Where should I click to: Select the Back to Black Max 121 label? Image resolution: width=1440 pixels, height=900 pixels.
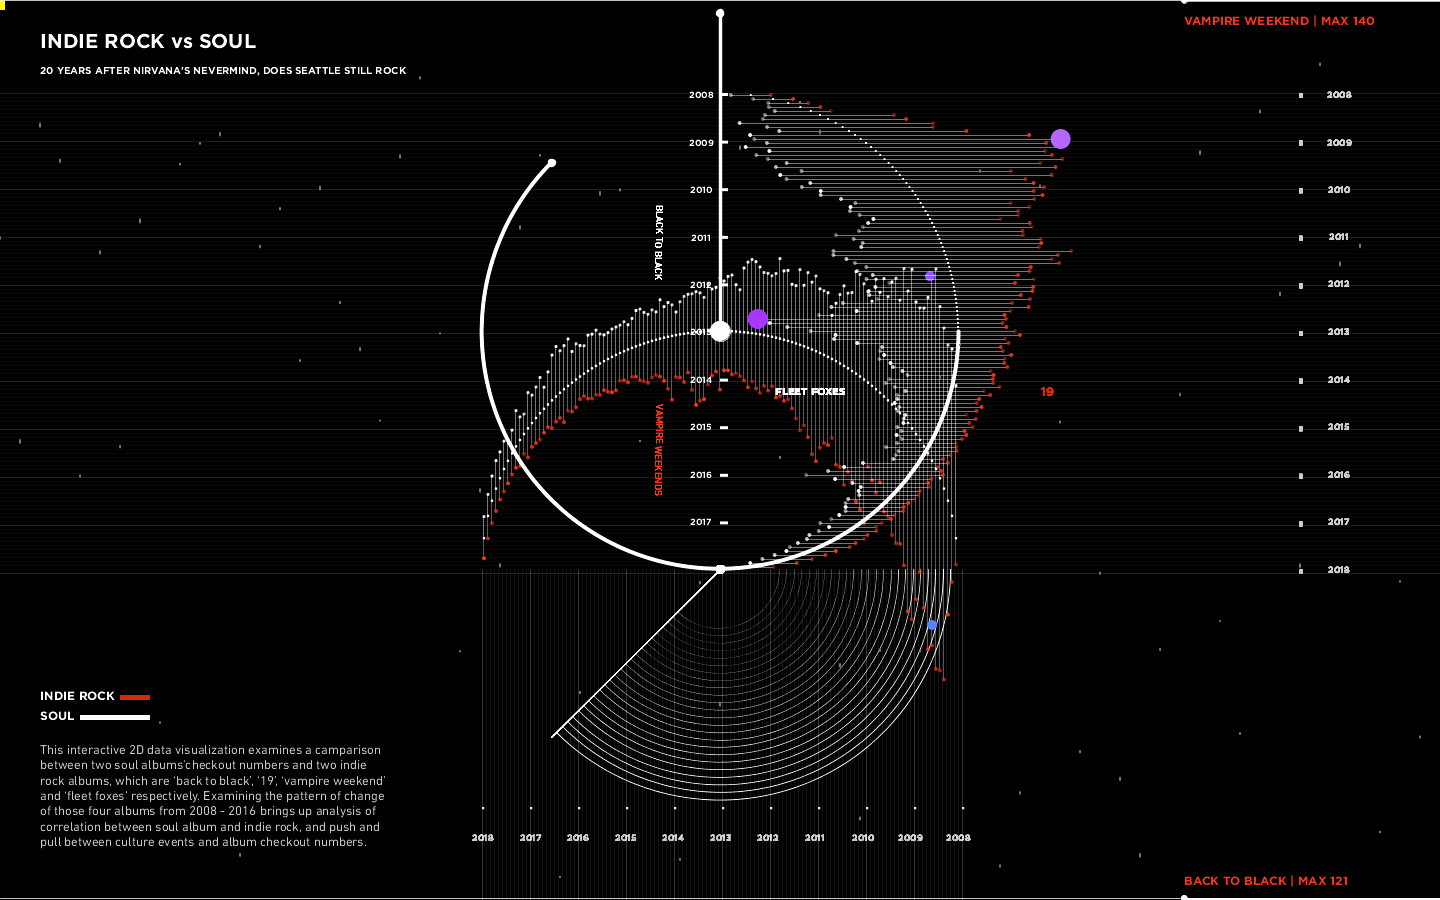[1265, 881]
